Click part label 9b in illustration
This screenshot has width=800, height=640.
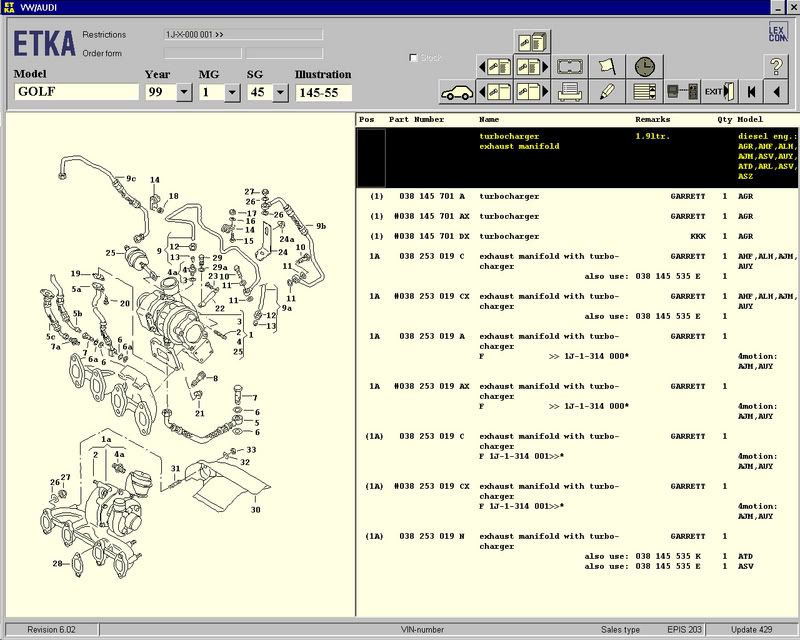[x=321, y=226]
